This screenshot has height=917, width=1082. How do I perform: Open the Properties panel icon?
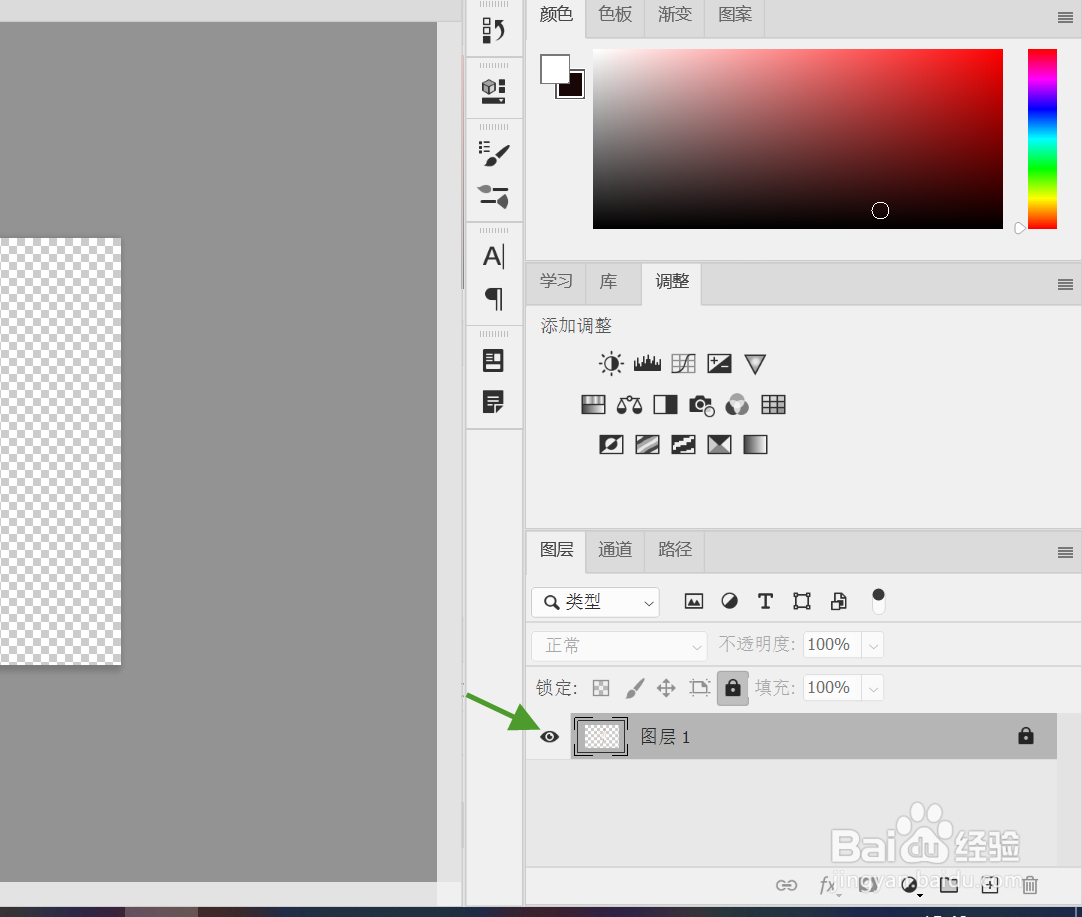pyautogui.click(x=493, y=360)
